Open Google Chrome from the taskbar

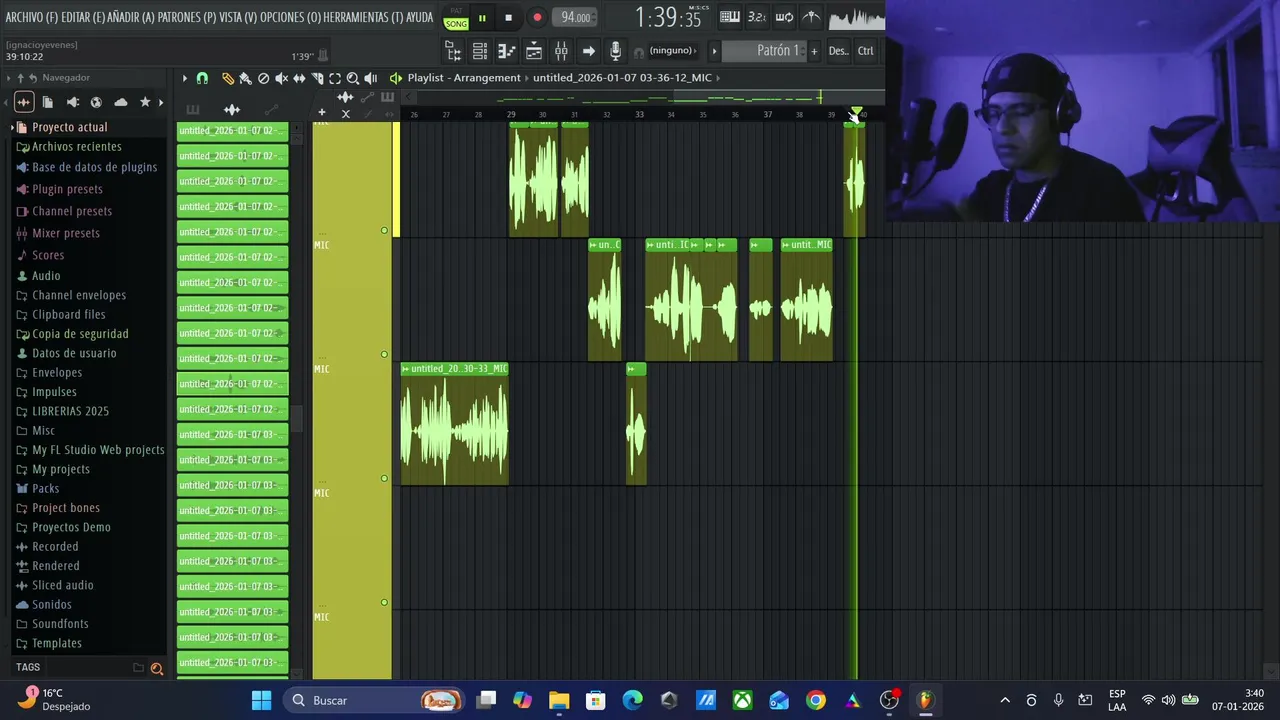pyautogui.click(x=816, y=700)
